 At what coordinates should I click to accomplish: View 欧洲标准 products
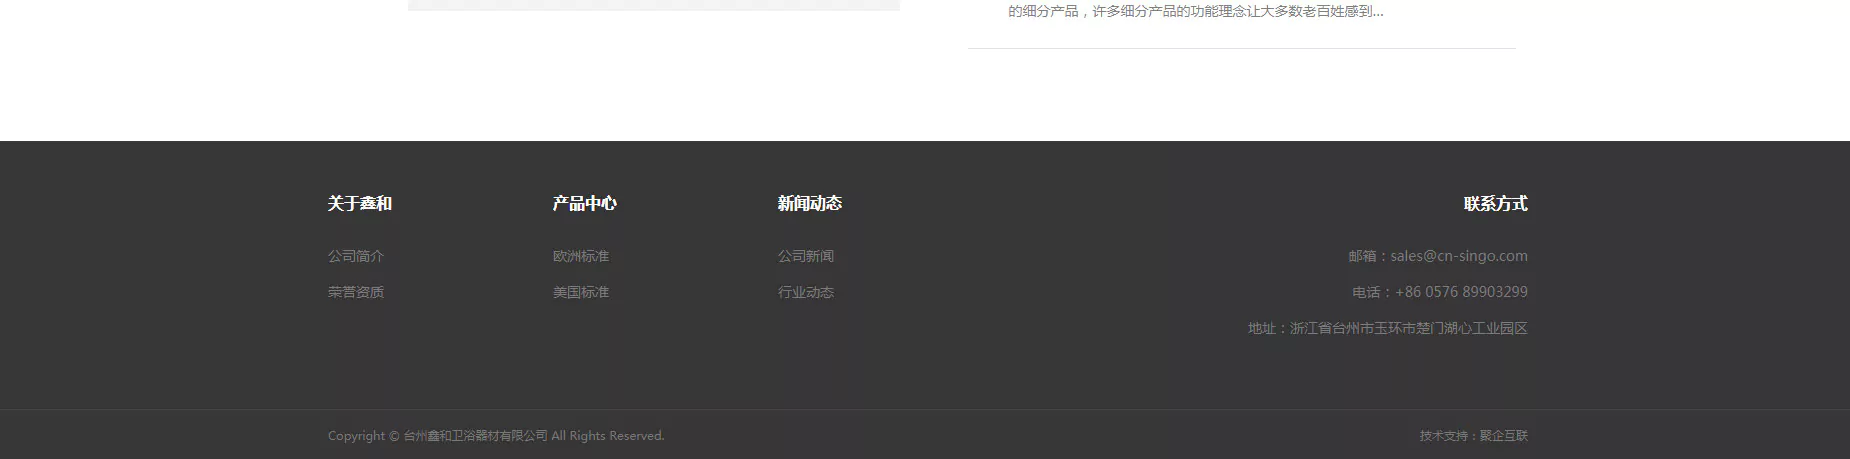click(x=581, y=256)
